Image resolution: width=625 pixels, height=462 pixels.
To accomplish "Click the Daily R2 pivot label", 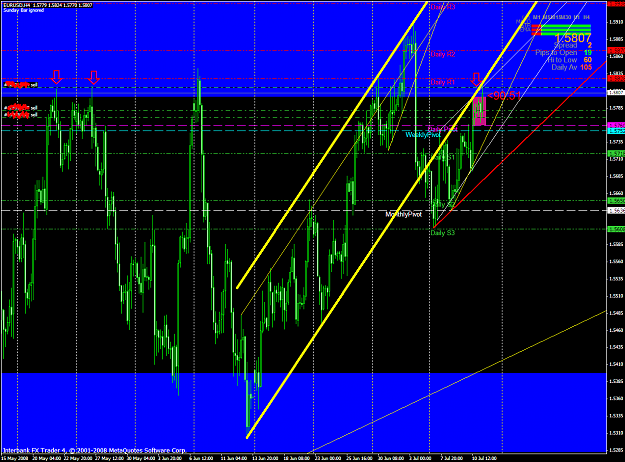I will tap(442, 54).
